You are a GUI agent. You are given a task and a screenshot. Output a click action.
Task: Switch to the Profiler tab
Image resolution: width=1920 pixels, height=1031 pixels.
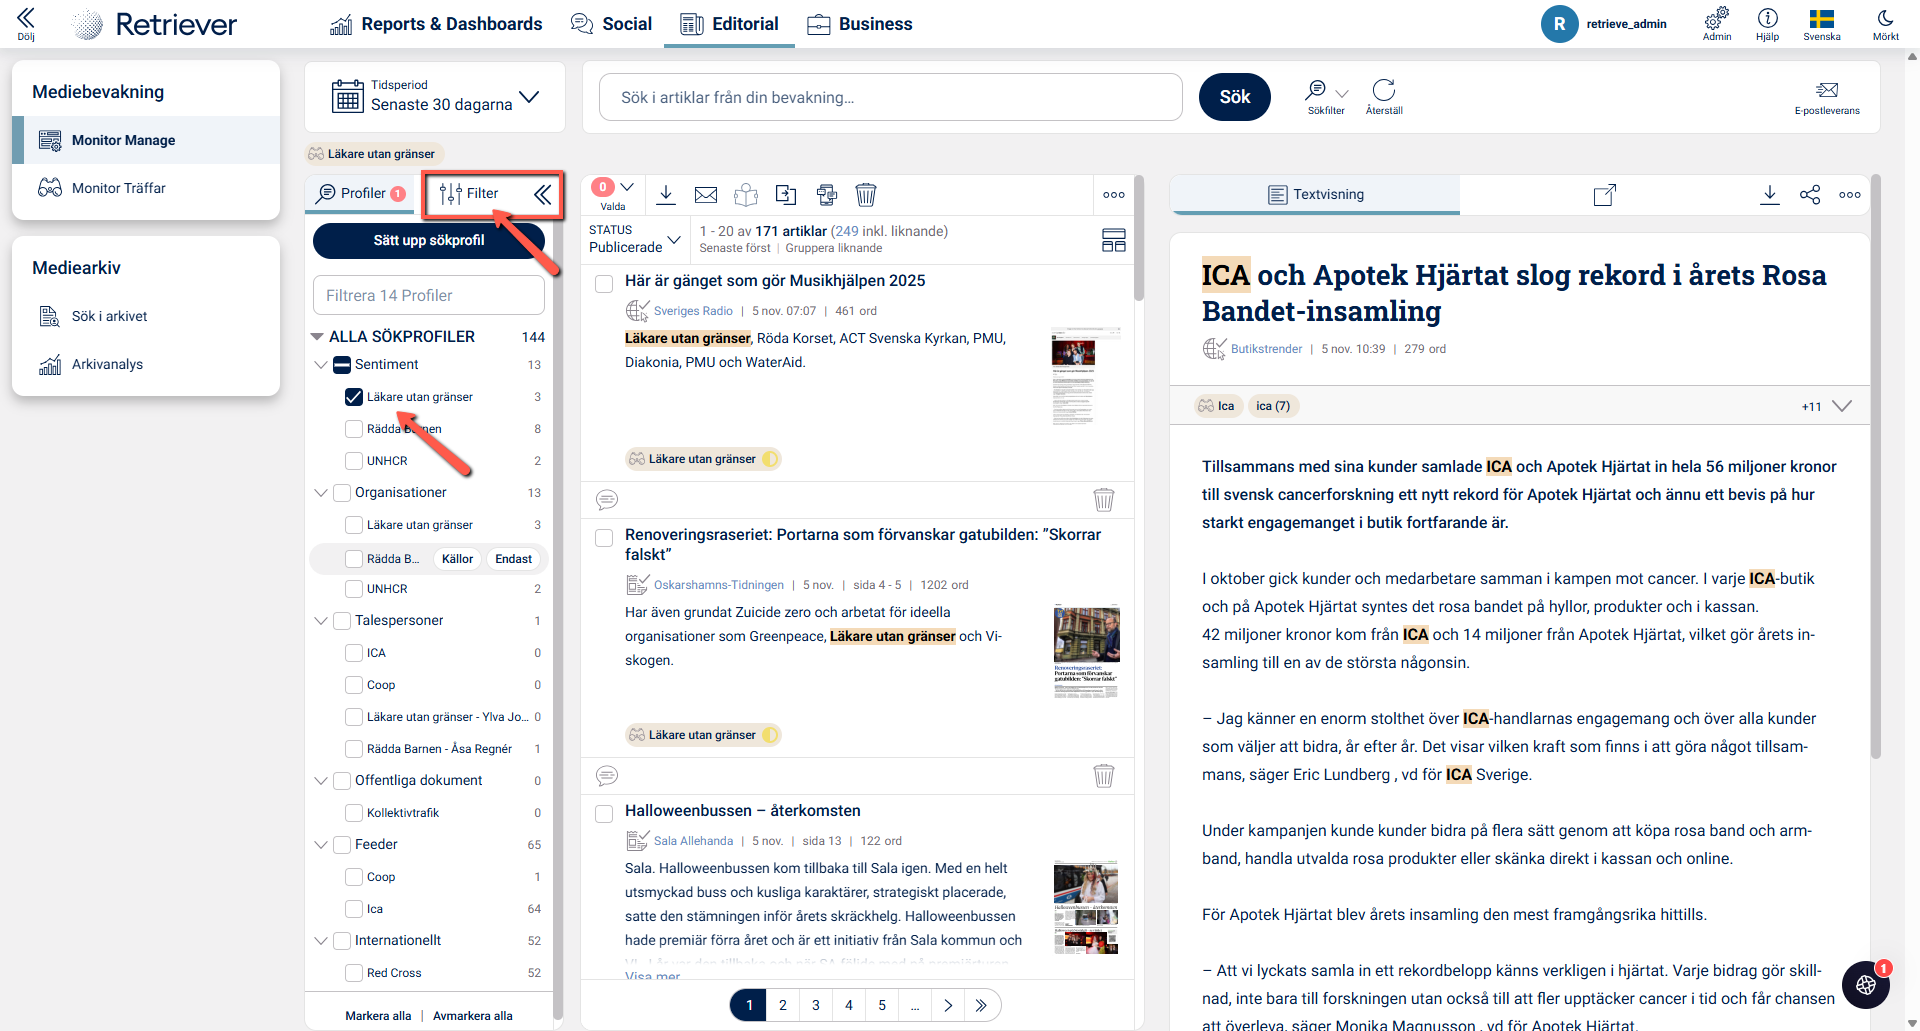tap(361, 193)
